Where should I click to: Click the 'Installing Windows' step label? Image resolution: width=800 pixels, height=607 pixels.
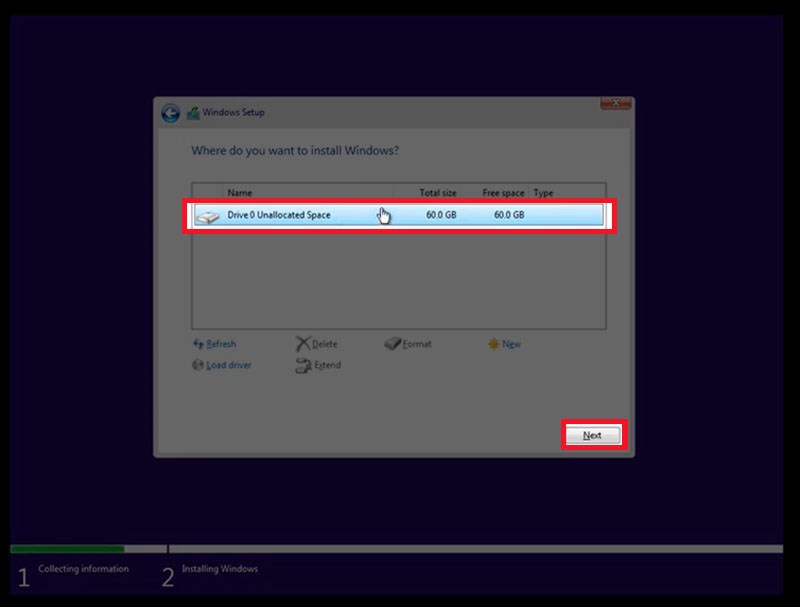pos(220,569)
